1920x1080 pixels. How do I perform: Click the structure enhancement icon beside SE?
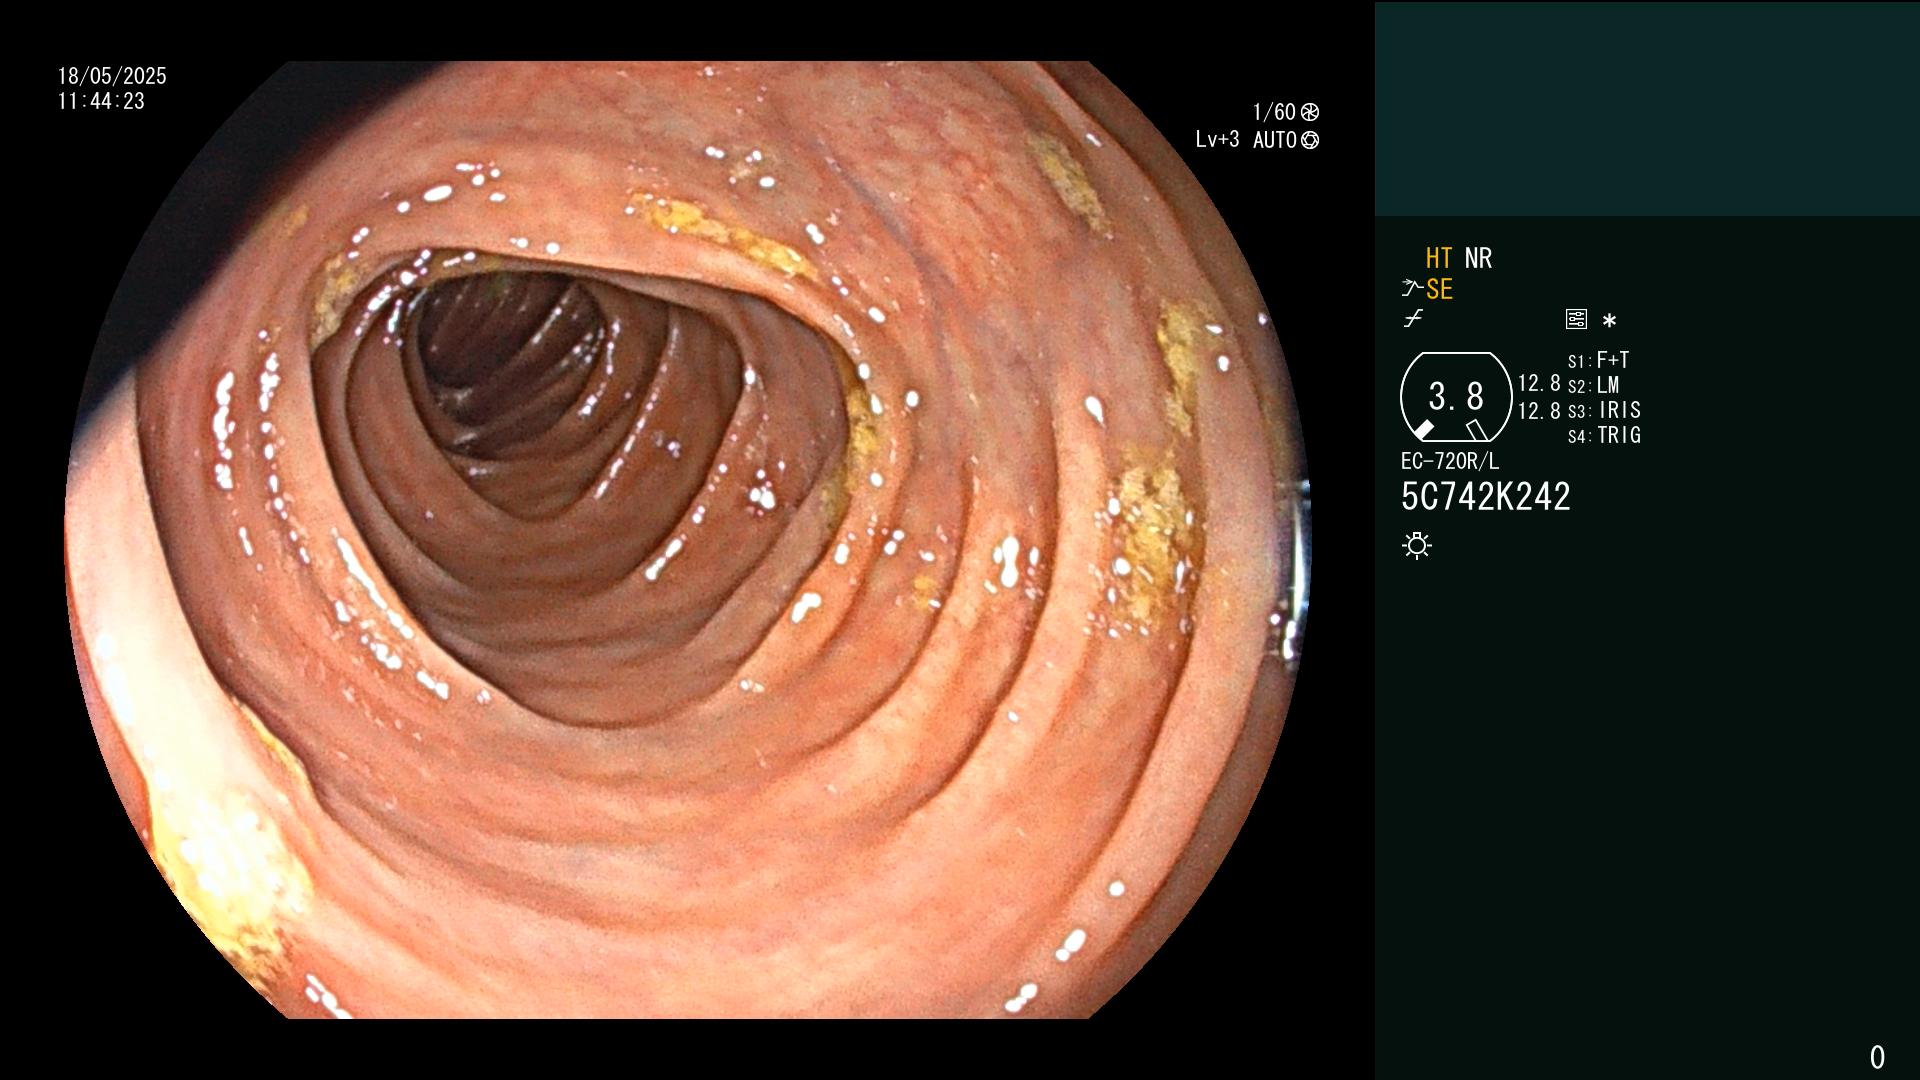point(1412,289)
